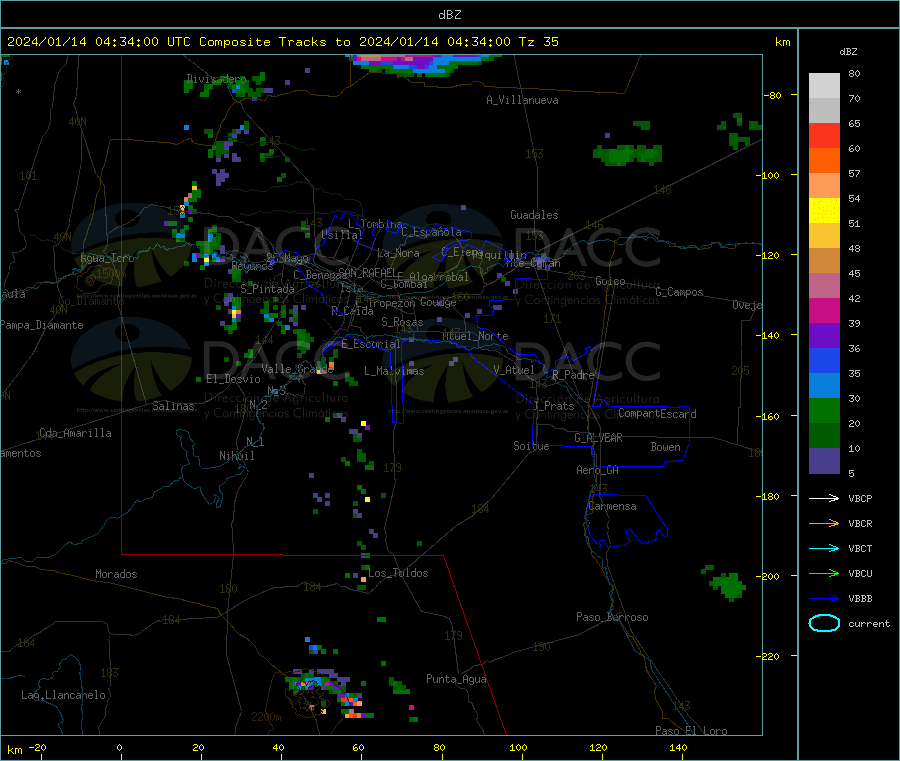The width and height of the screenshot is (900, 761).
Task: Click the Aero_GA map label
Action: pyautogui.click(x=597, y=470)
